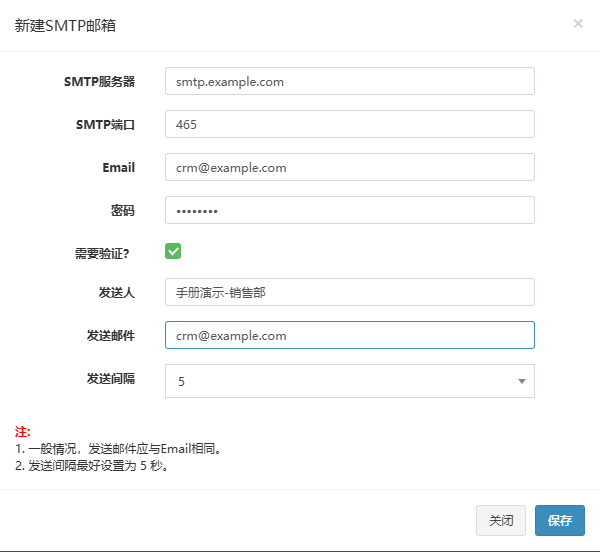
Task: Focus the SMTP端口 field showing 465
Action: (350, 124)
